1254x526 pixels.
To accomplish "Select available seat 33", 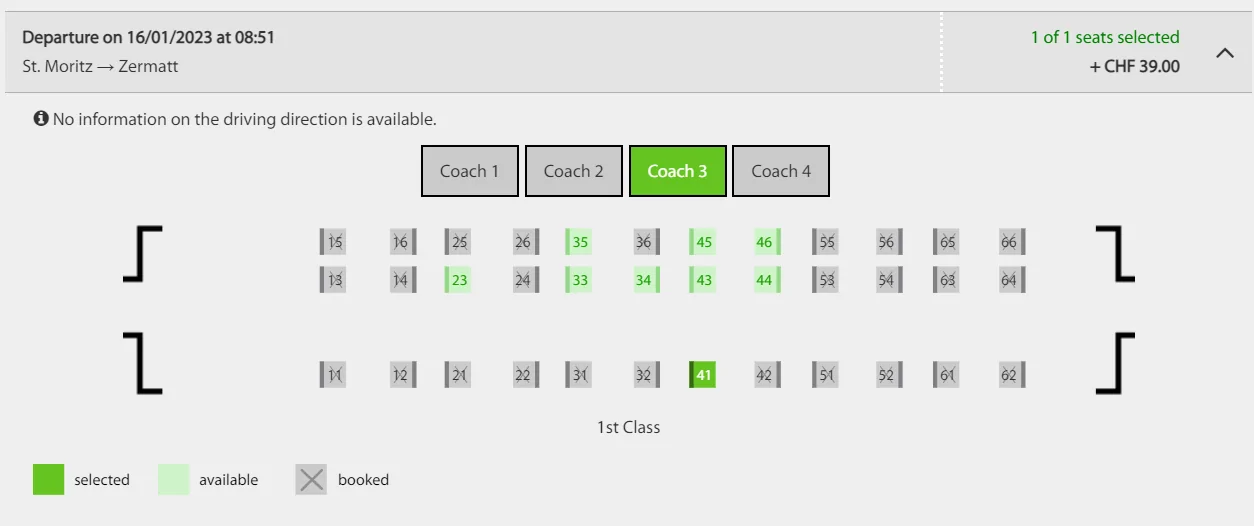I will click(x=578, y=280).
